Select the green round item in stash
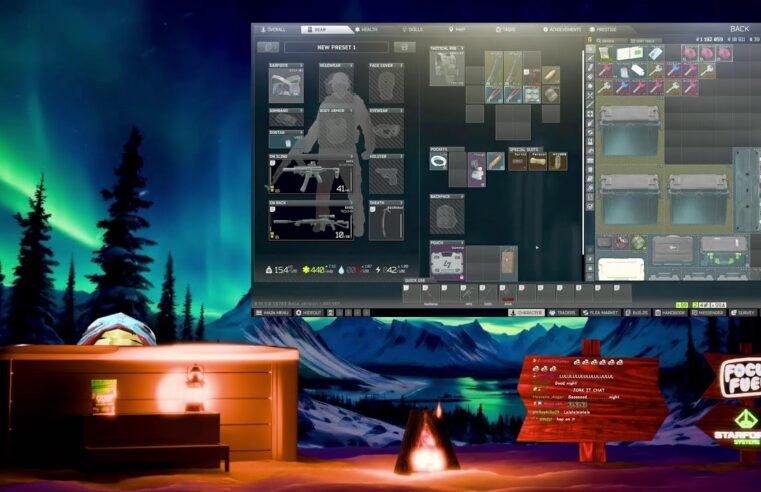This screenshot has width=761, height=492. 638,243
